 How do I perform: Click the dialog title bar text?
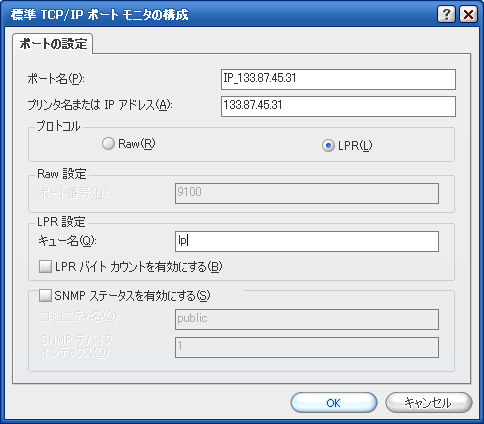click(x=99, y=15)
